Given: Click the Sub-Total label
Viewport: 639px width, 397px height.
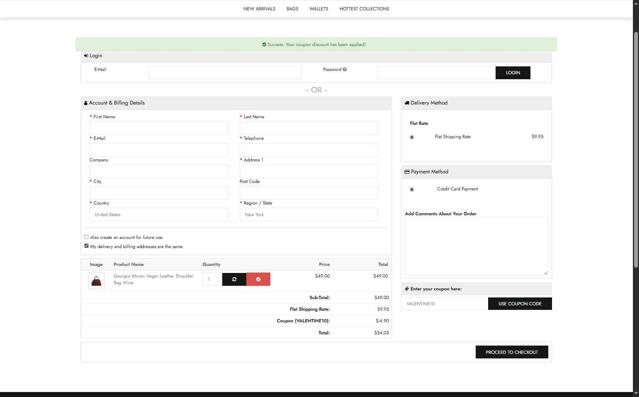Looking at the screenshot, I should click(320, 298).
